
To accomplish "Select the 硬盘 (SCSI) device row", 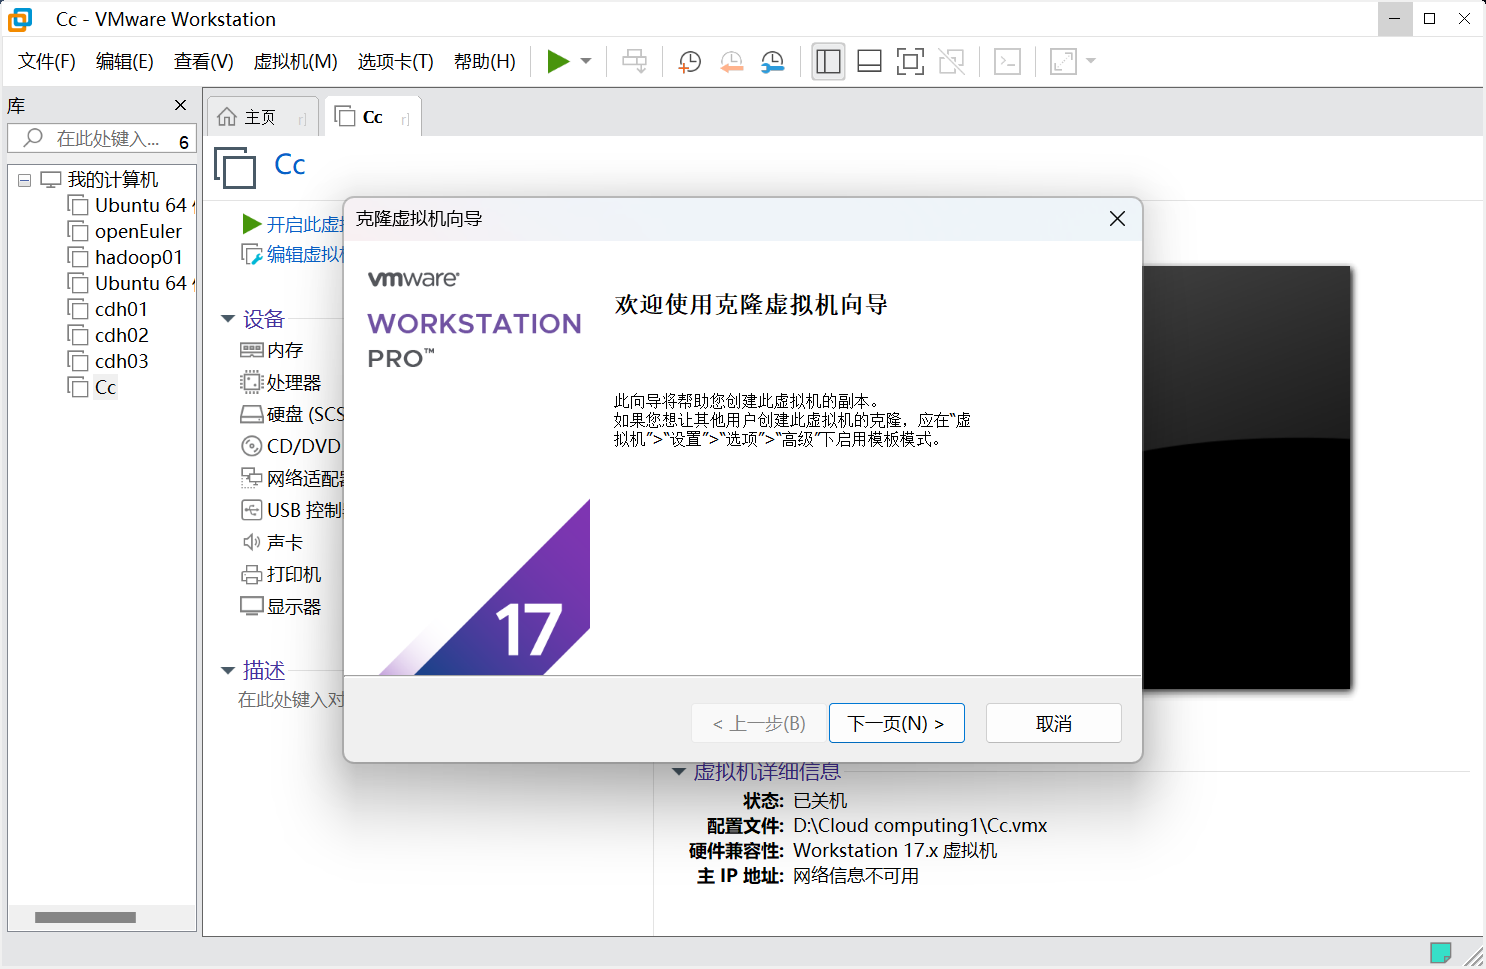I will pos(291,414).
